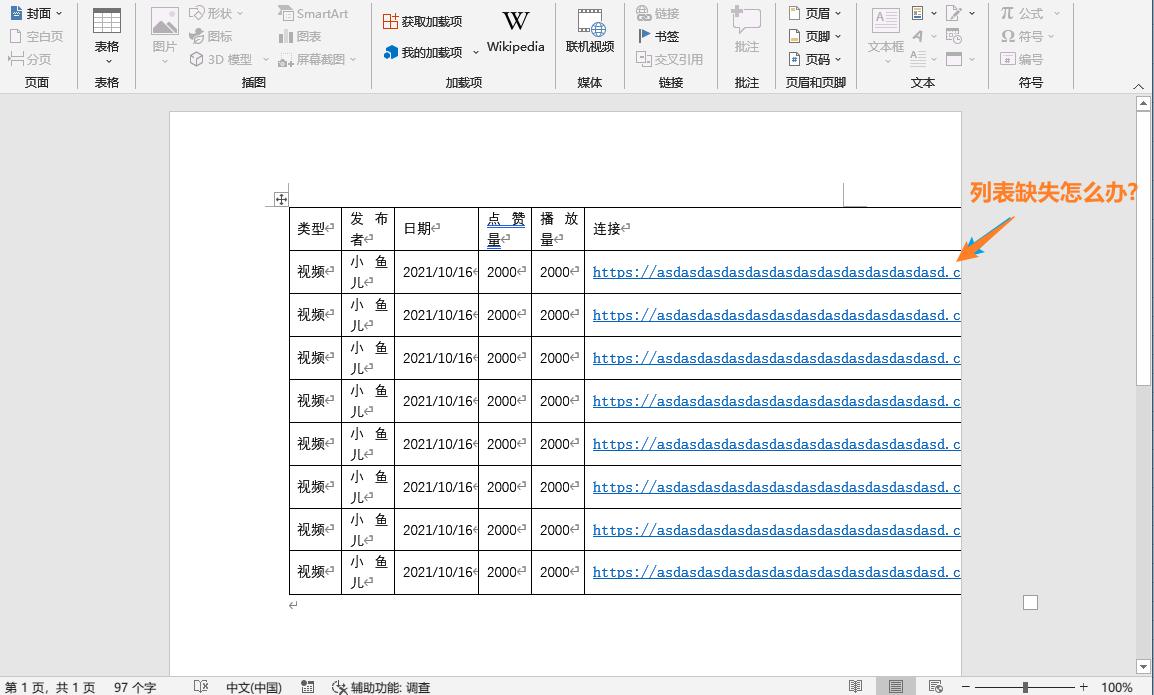This screenshot has width=1154, height=695.
Task: Switch to Web Layout view in status bar
Action: pyautogui.click(x=936, y=687)
